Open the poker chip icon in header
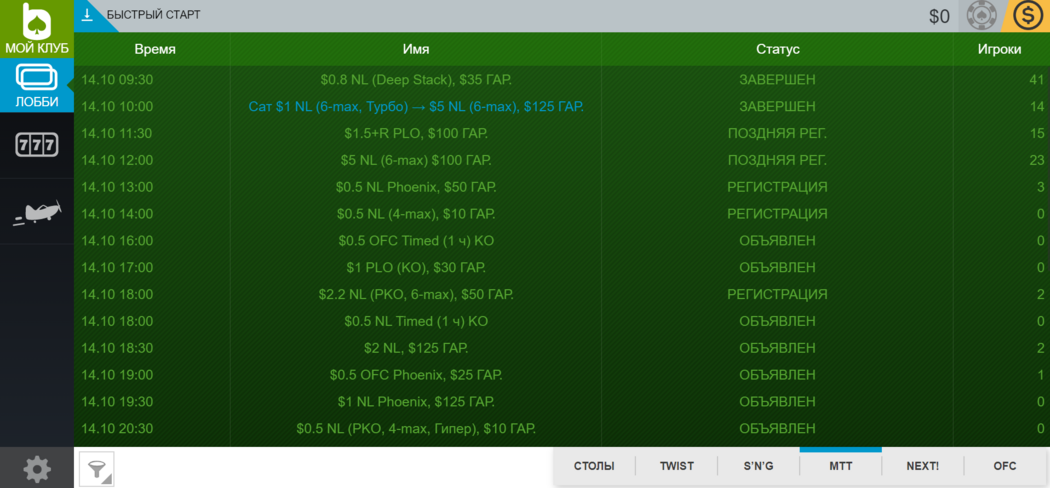1050x488 pixels. pos(982,16)
